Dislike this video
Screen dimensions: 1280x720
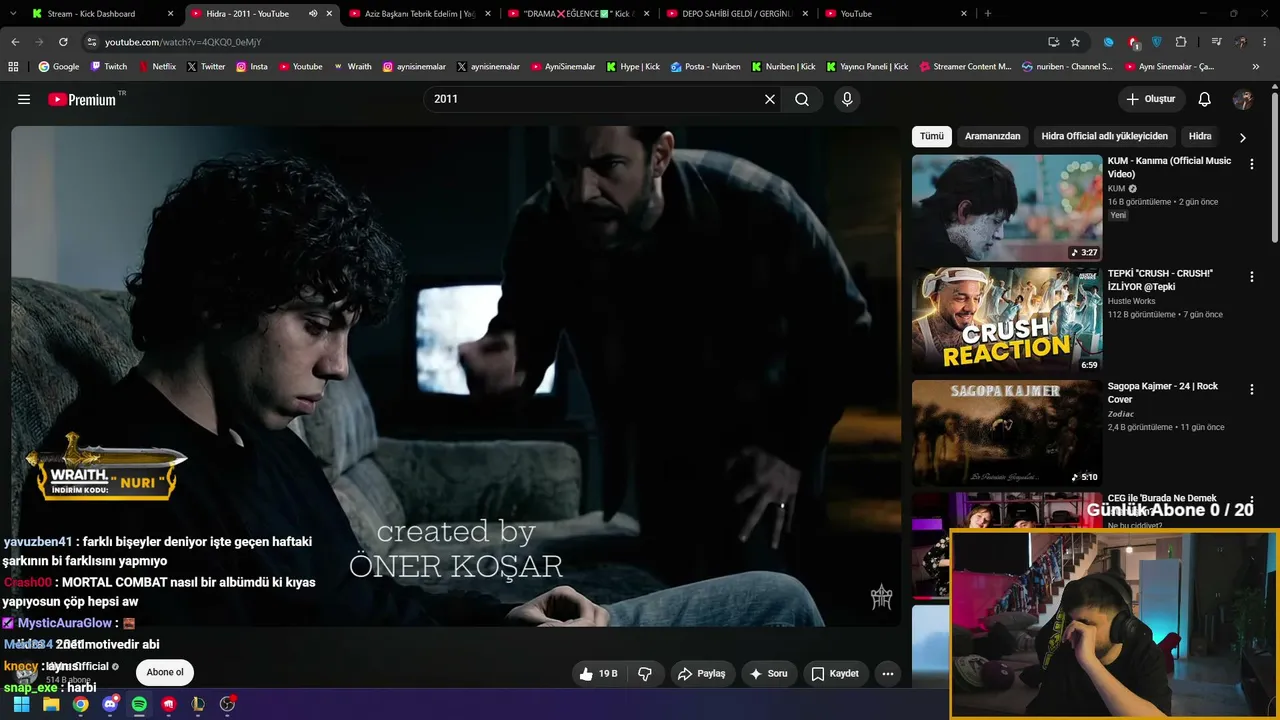(645, 674)
